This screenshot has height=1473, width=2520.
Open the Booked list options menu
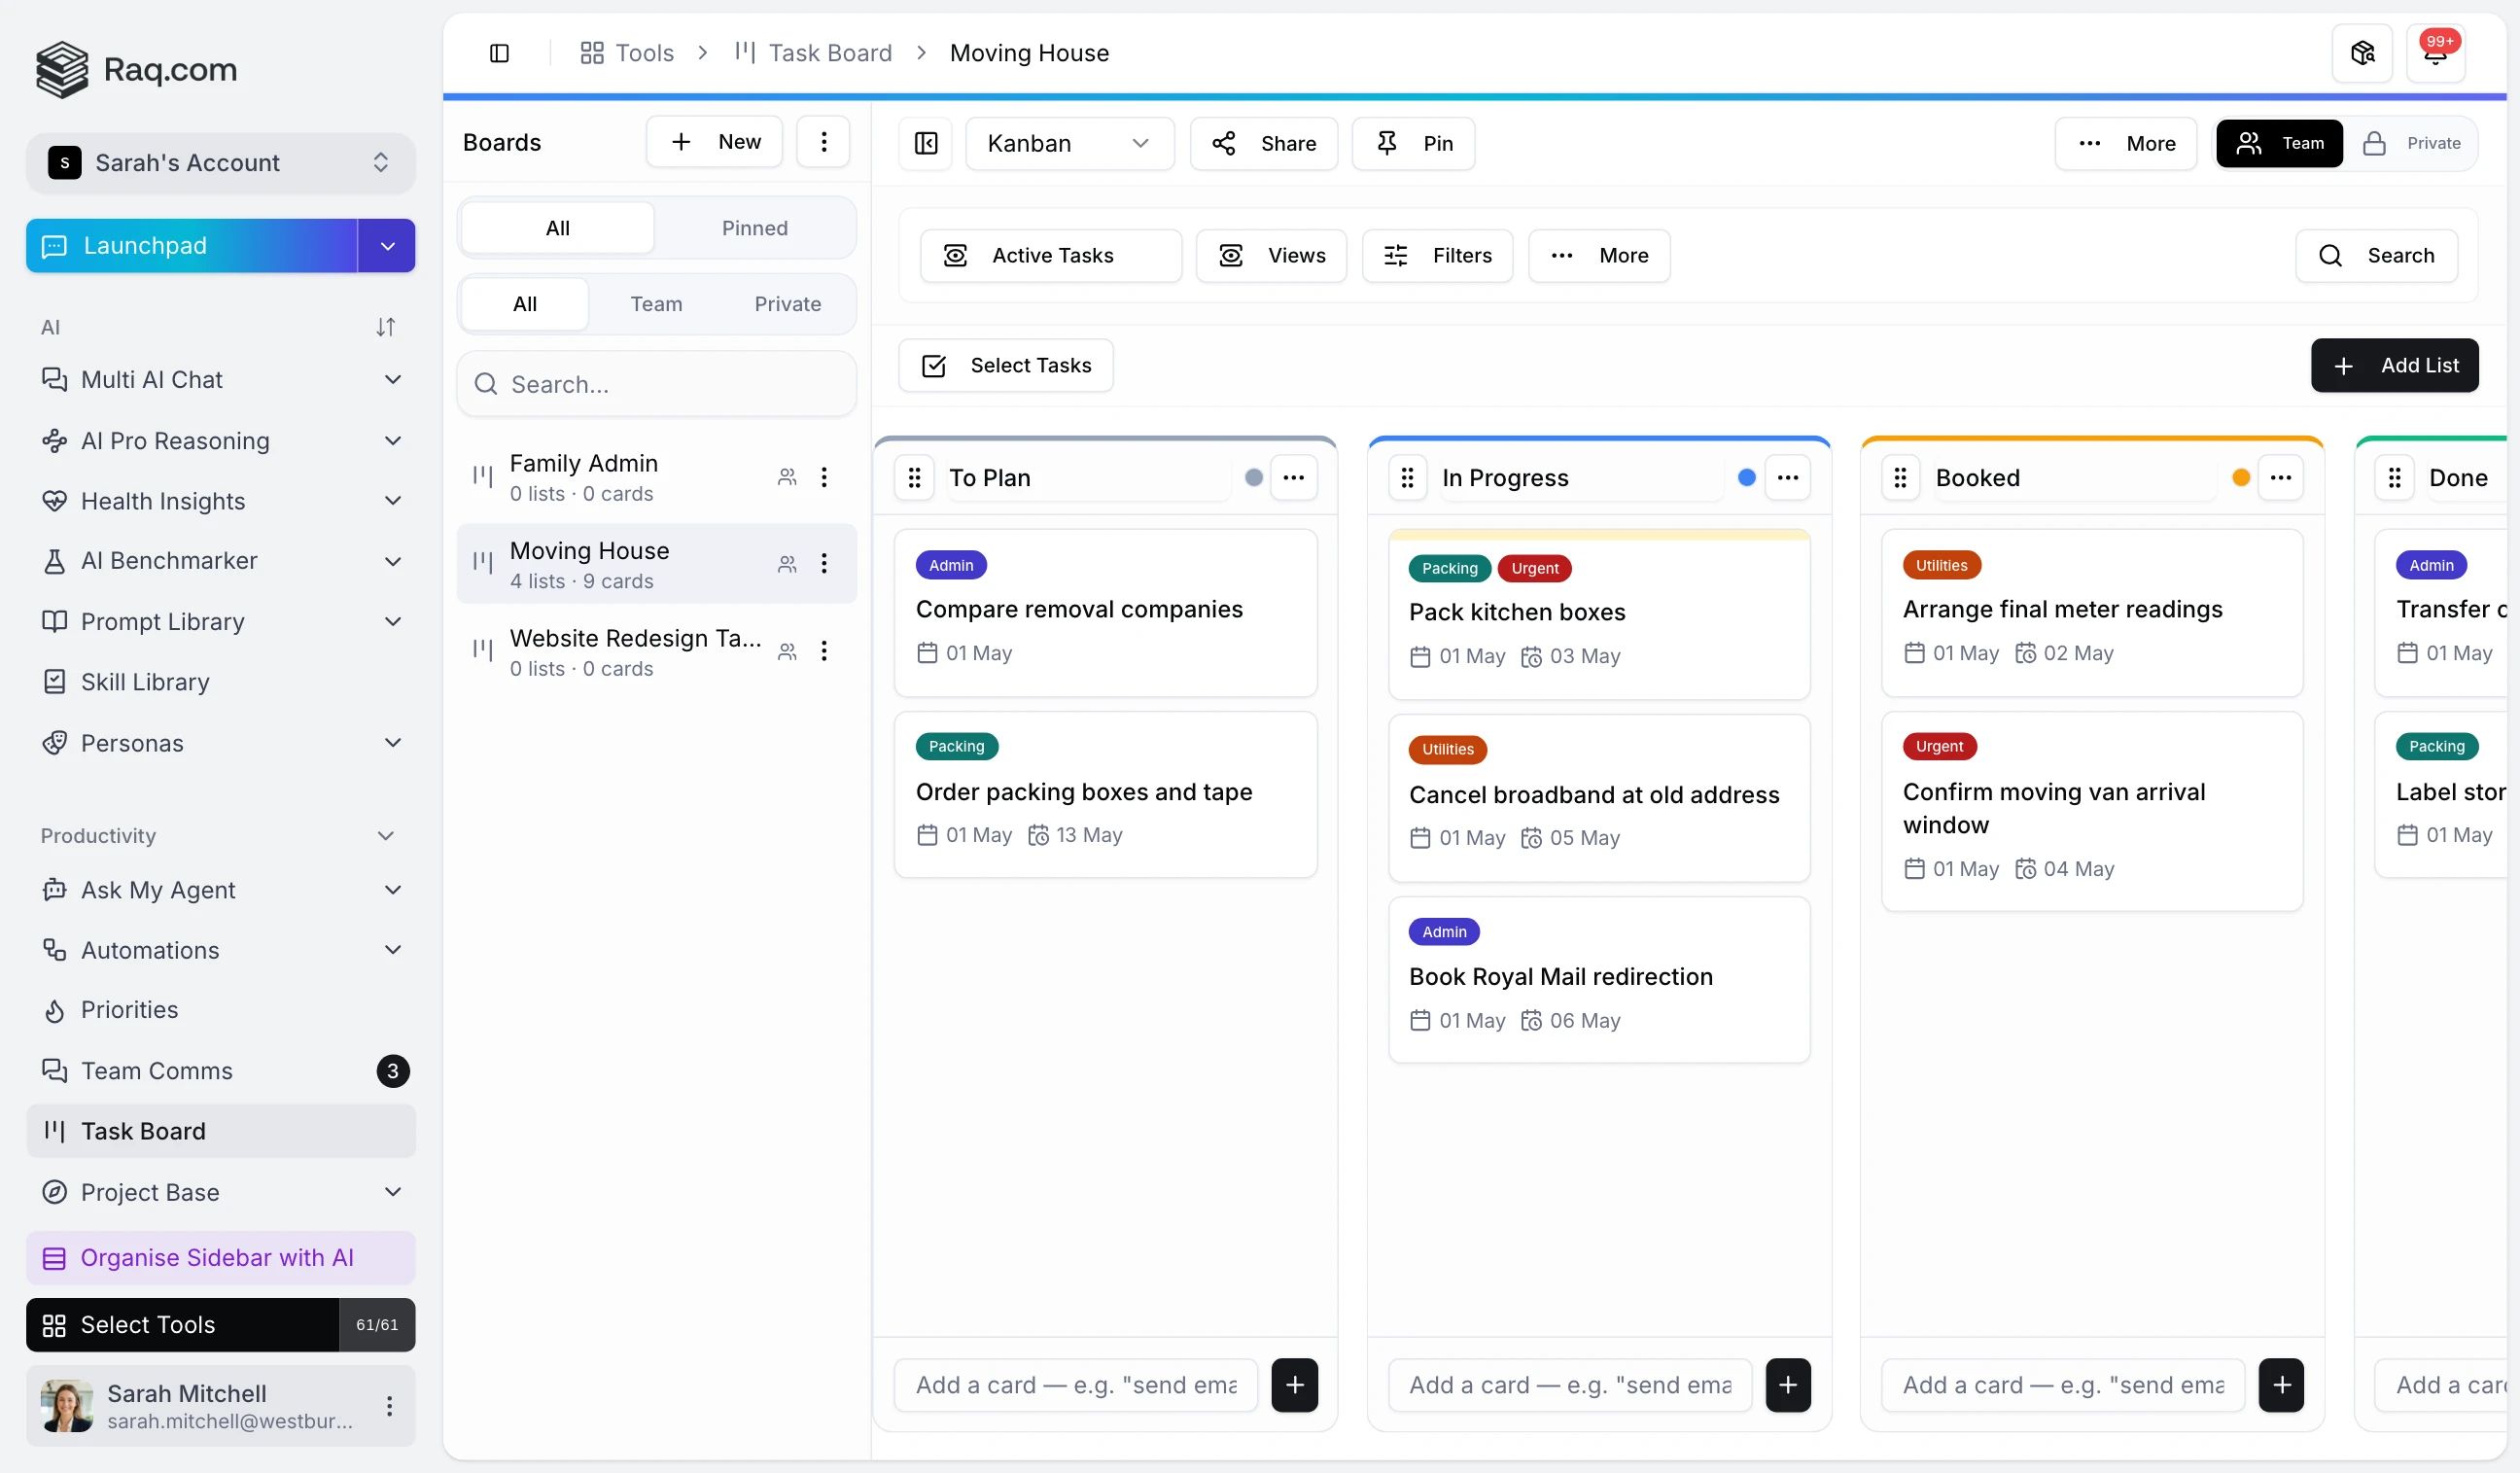pyautogui.click(x=2281, y=478)
